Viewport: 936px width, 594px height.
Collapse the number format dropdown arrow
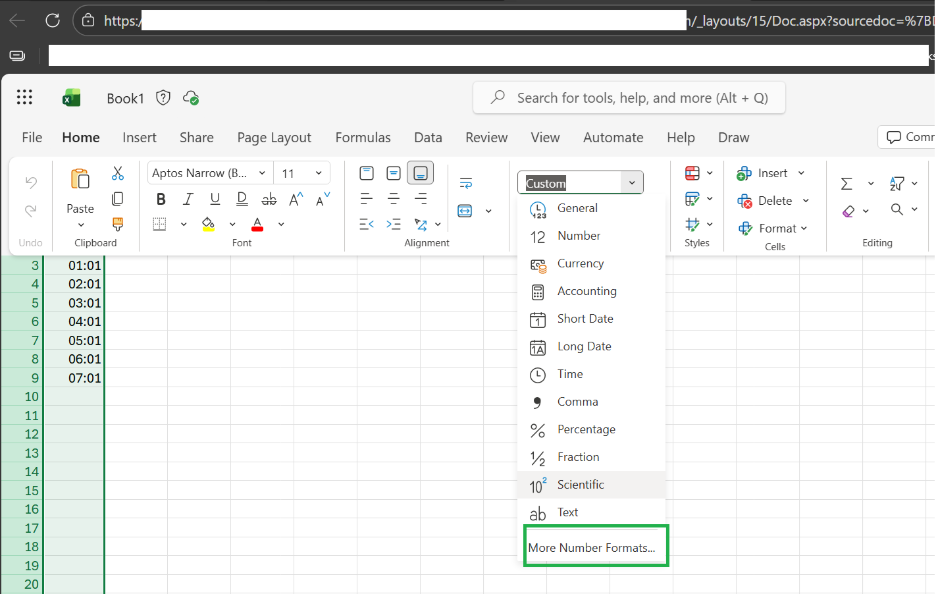(x=632, y=183)
